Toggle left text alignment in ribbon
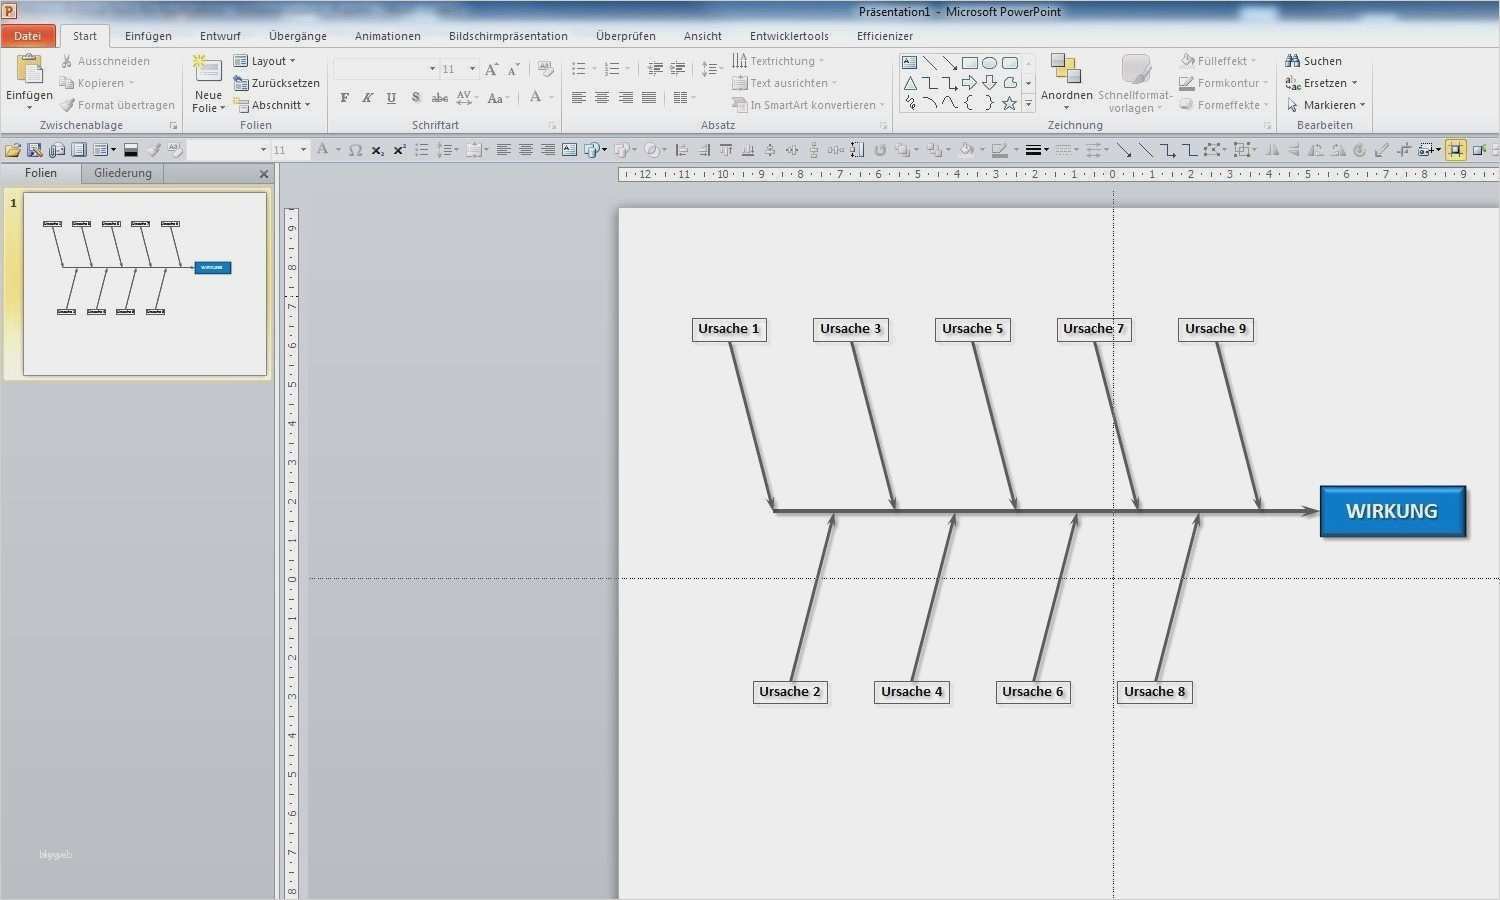Screen dimensions: 1500x900 (579, 98)
